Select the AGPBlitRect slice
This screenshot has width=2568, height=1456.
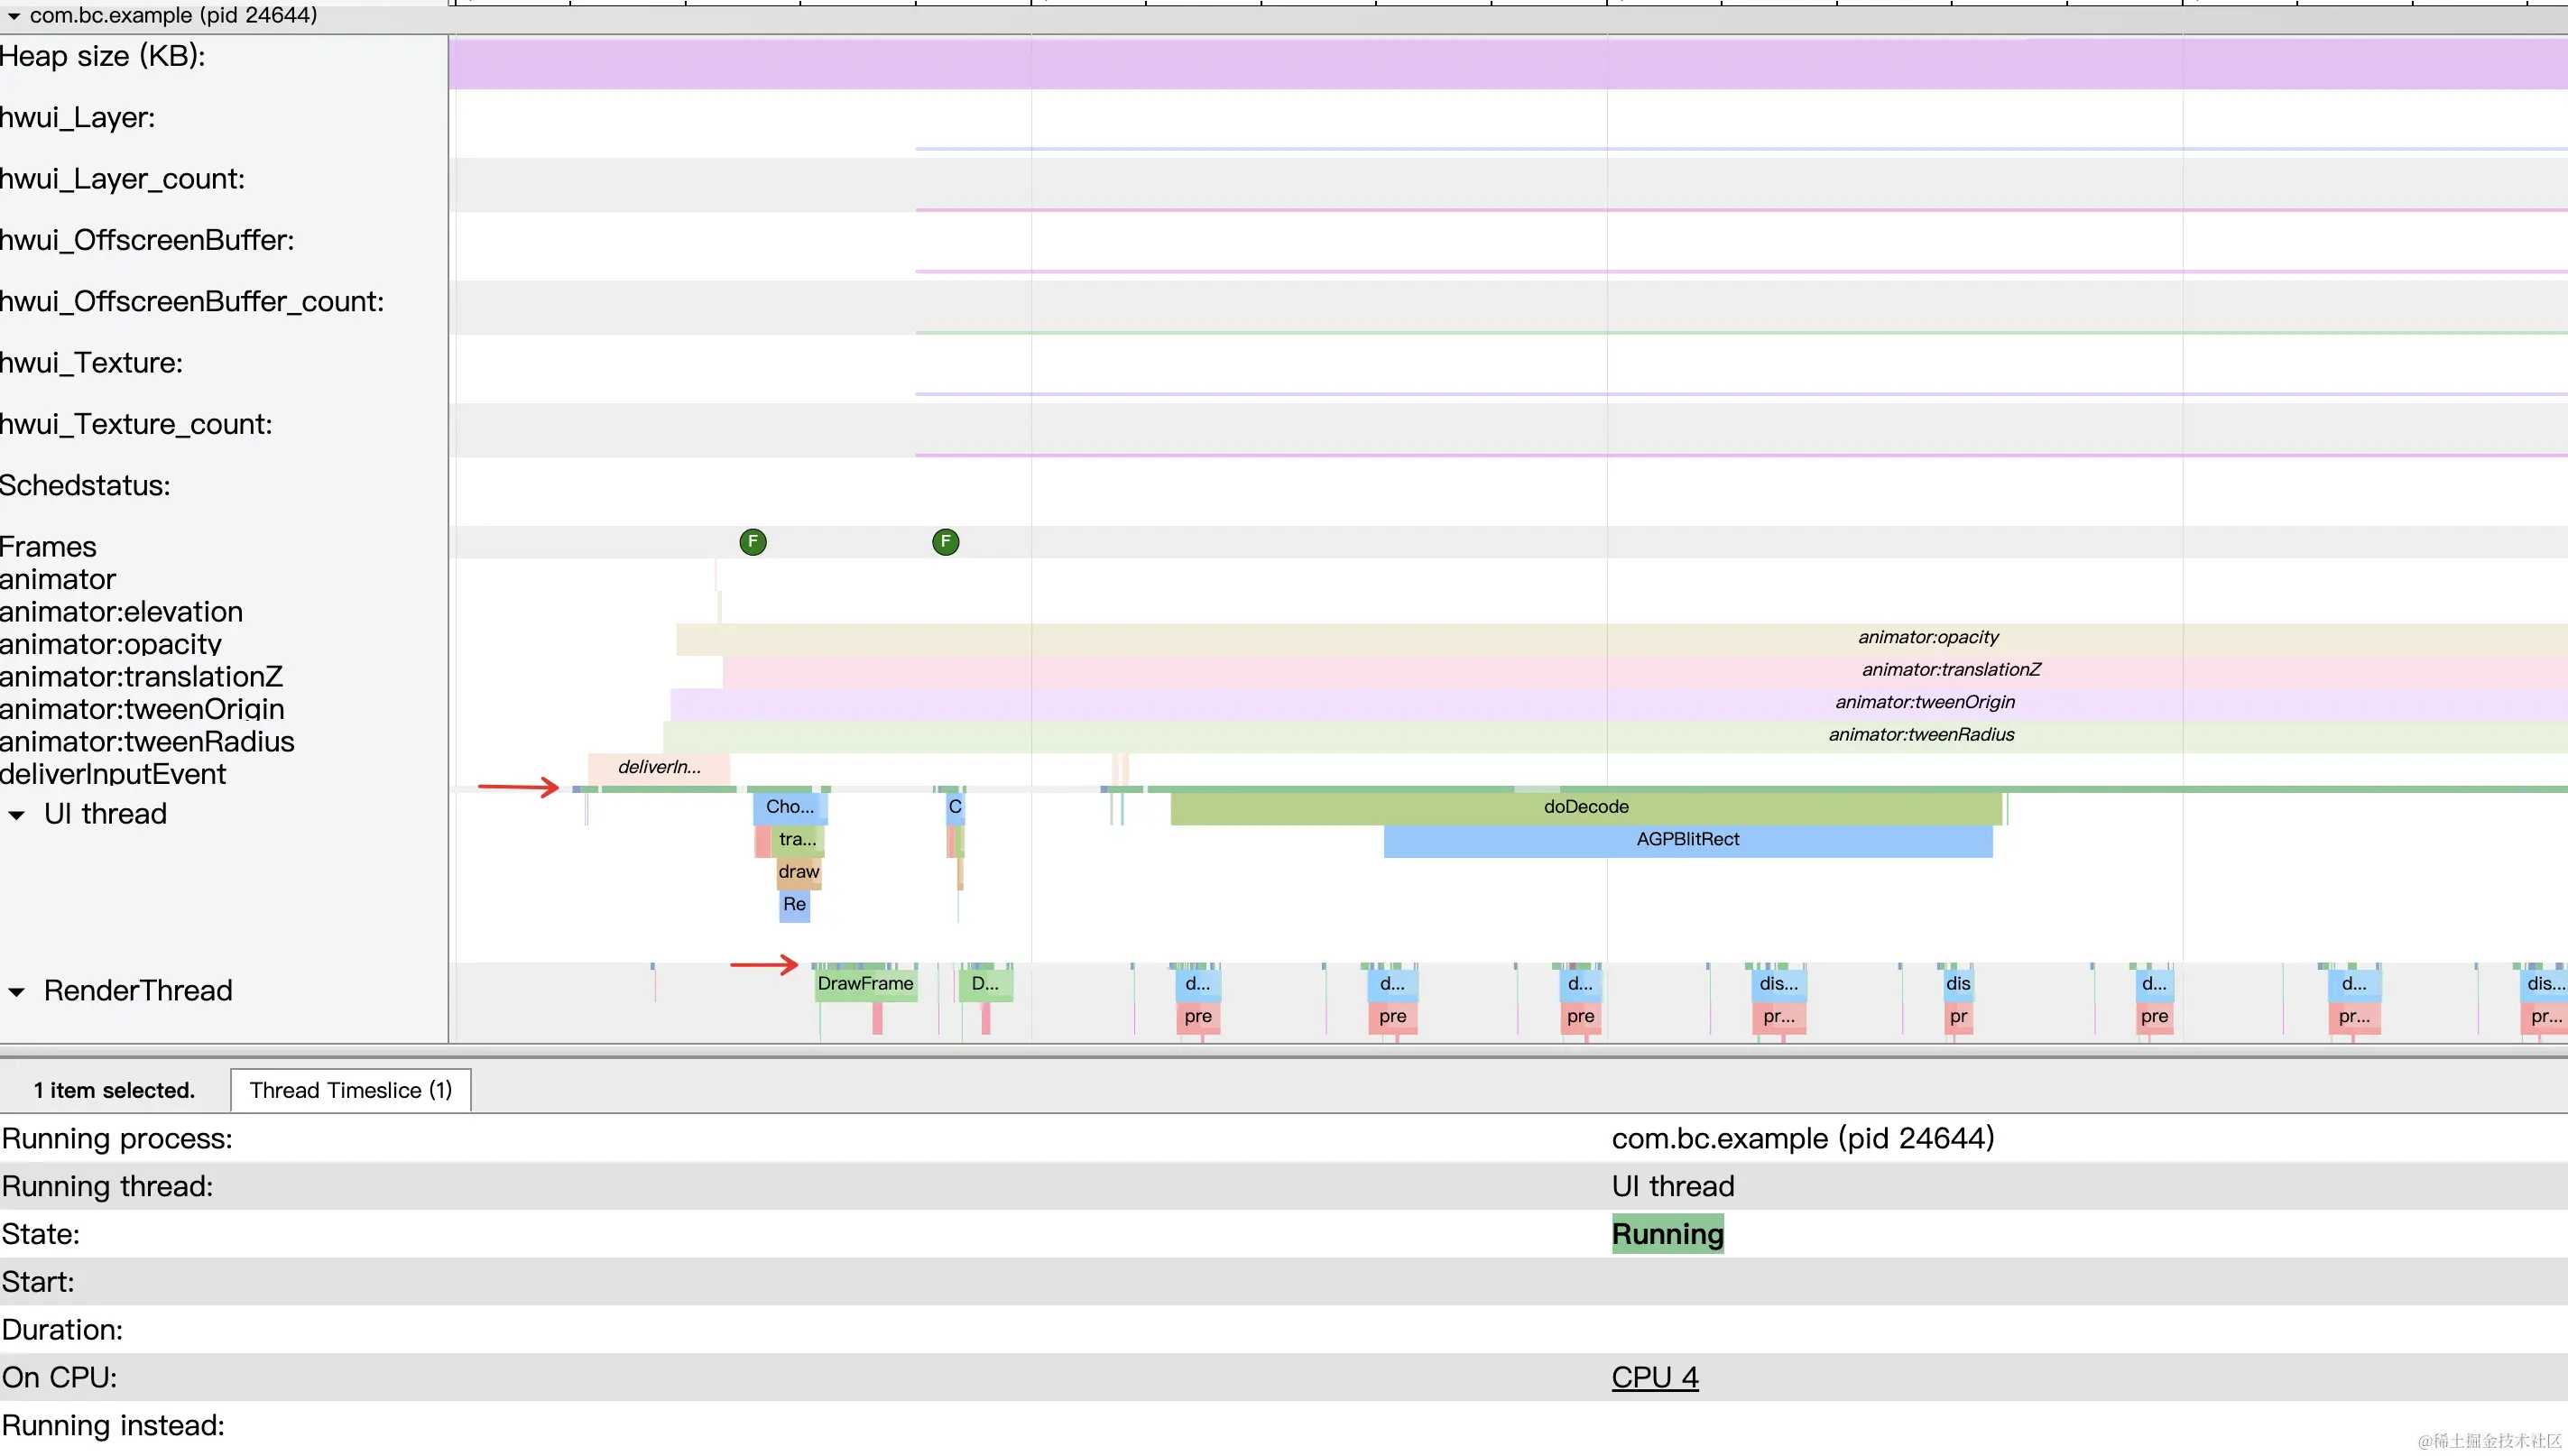tap(1687, 840)
